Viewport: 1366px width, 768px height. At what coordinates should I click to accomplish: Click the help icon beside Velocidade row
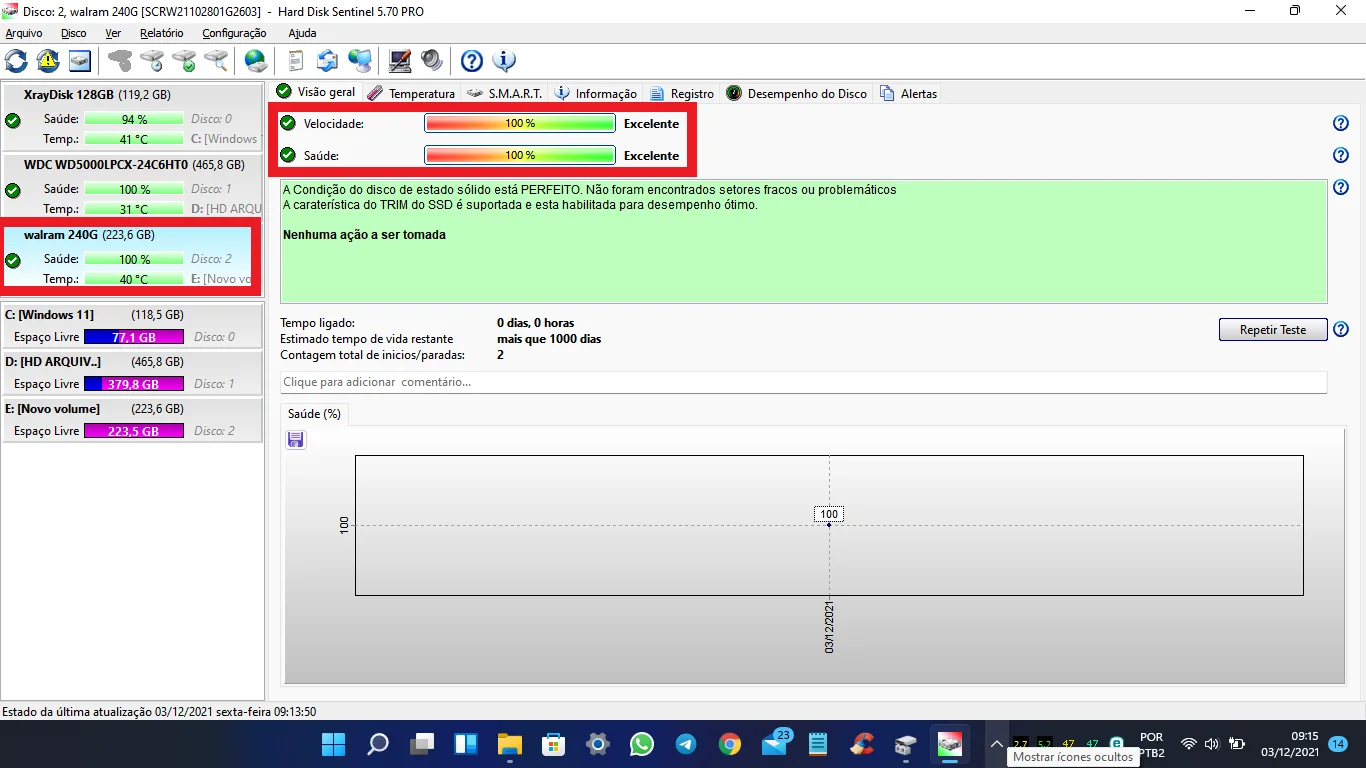click(1341, 124)
